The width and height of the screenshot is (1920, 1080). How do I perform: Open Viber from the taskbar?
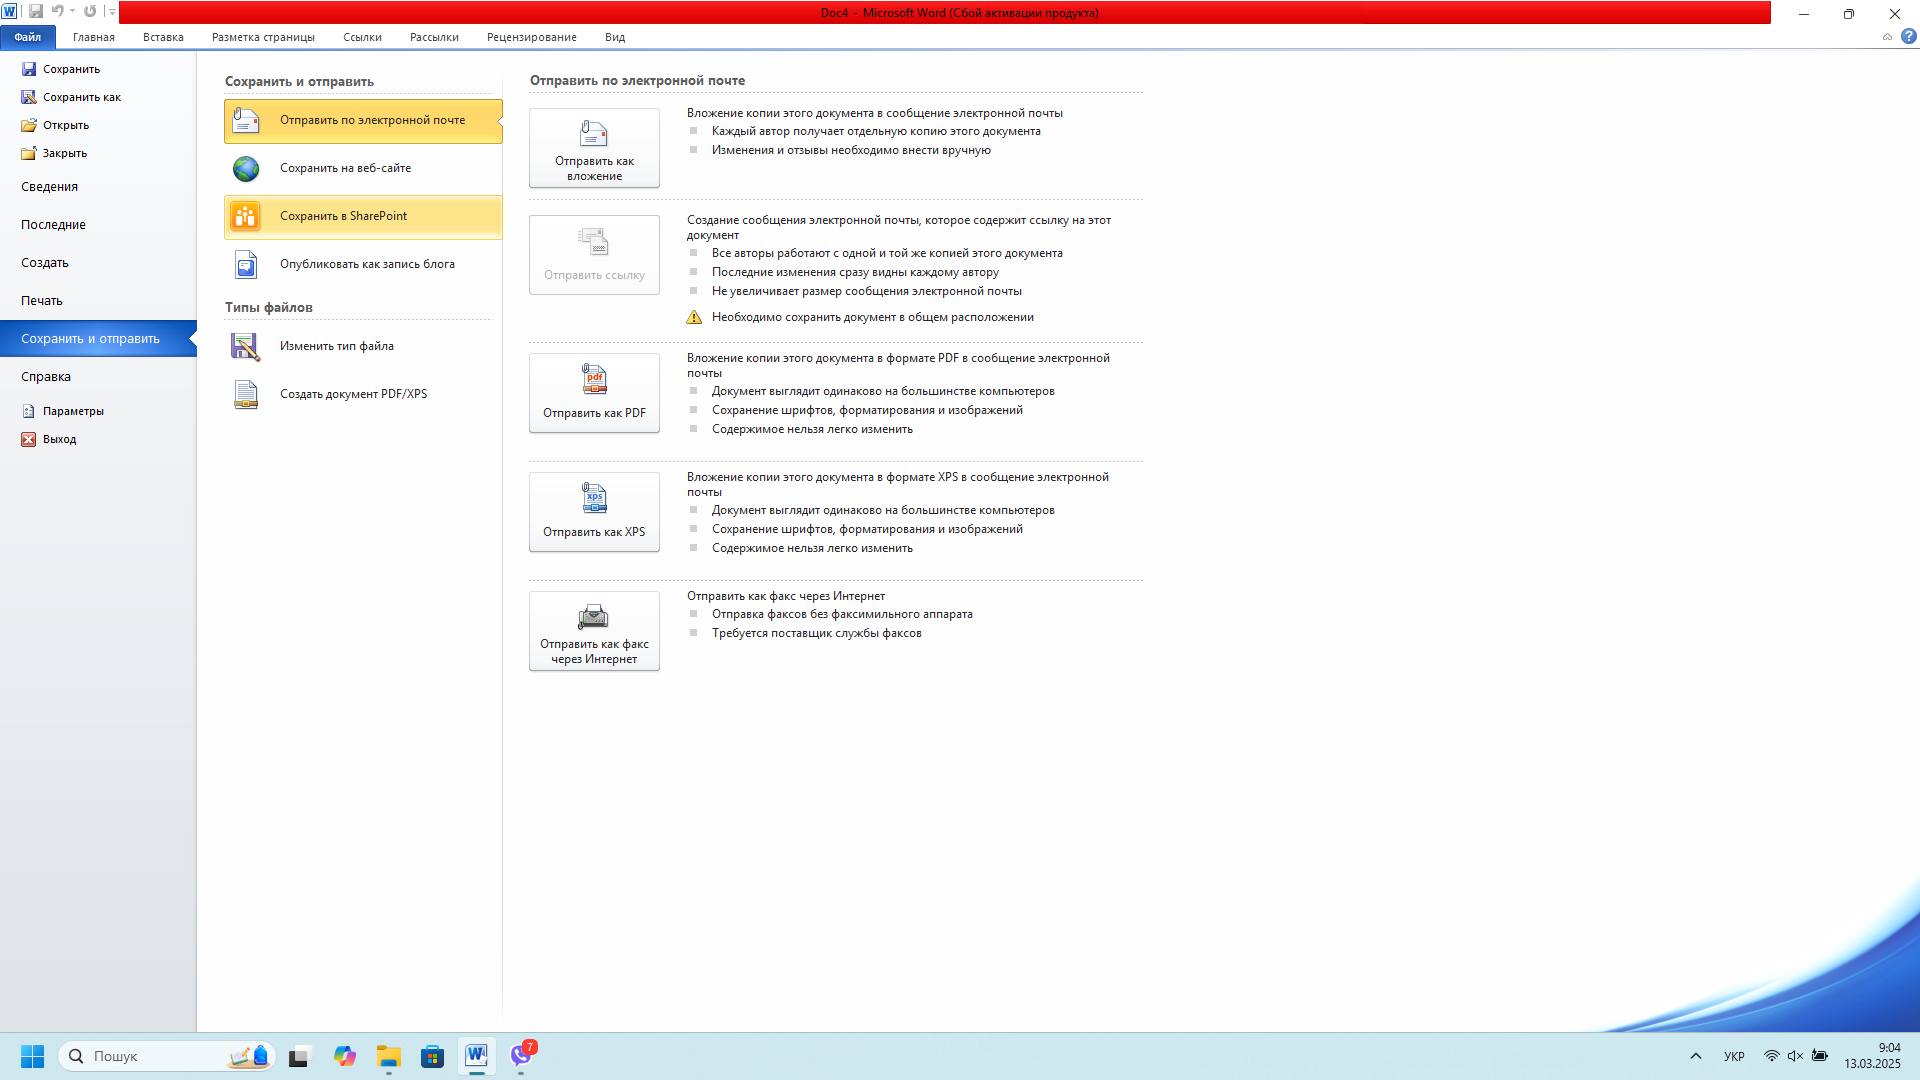click(521, 1056)
